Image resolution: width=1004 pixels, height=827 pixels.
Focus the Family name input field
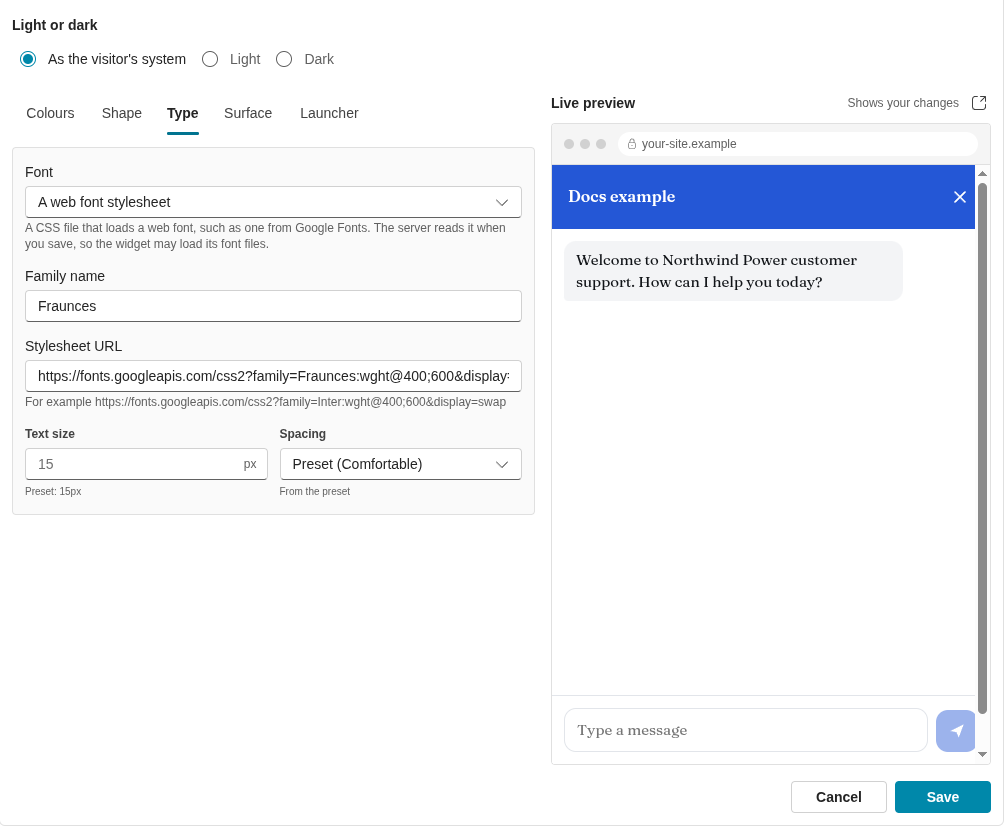tap(273, 306)
